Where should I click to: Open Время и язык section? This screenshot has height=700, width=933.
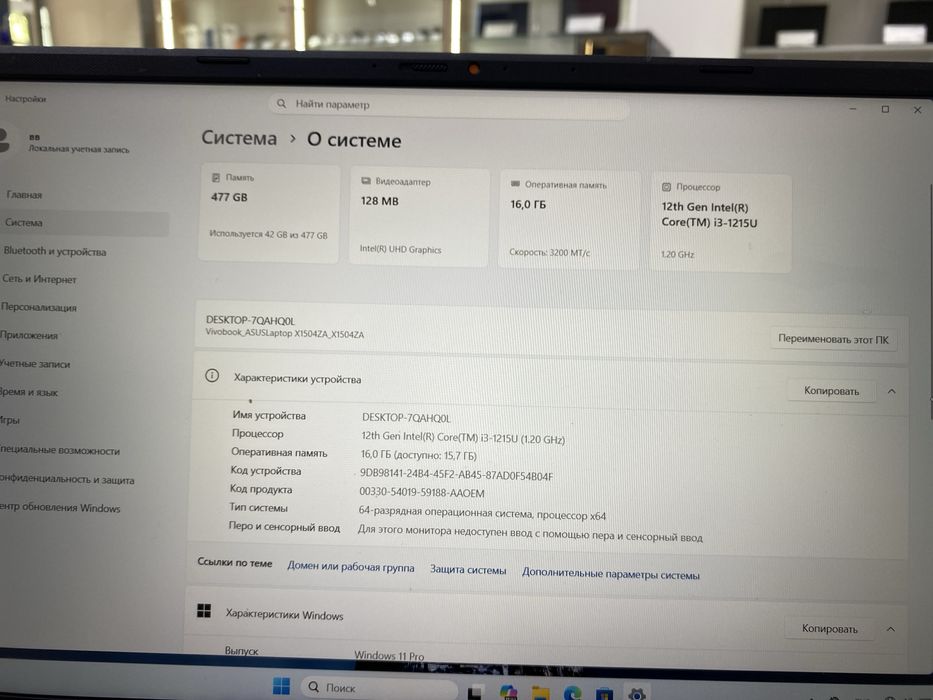point(29,392)
